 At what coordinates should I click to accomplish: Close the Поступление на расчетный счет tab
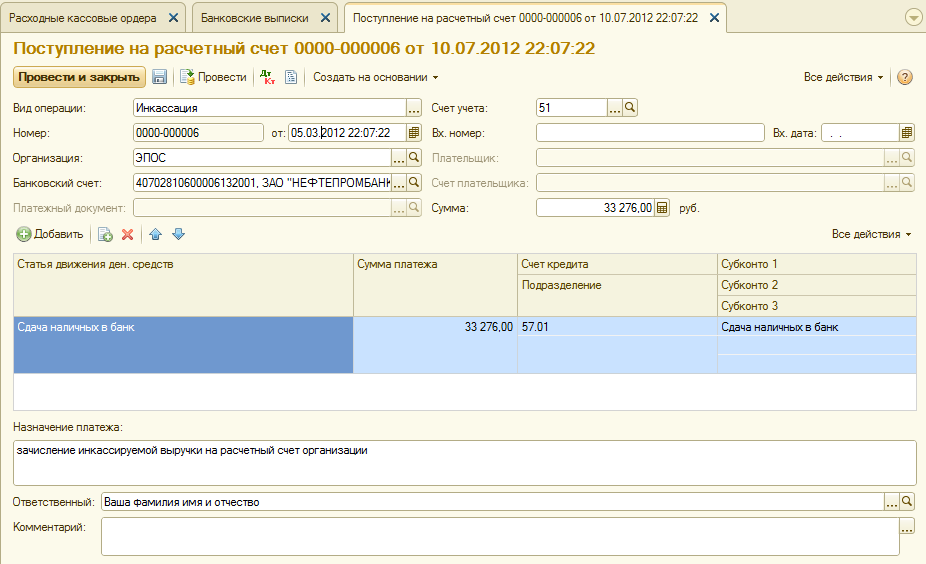(x=715, y=18)
